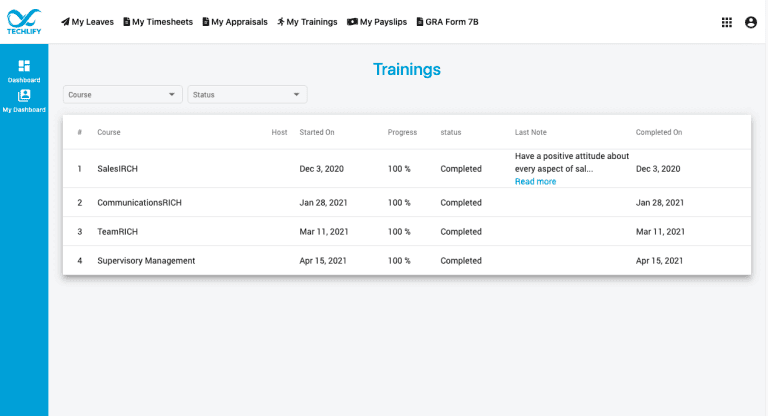The image size is (768, 416).
Task: Click the My Trainings running icon
Action: 281,22
